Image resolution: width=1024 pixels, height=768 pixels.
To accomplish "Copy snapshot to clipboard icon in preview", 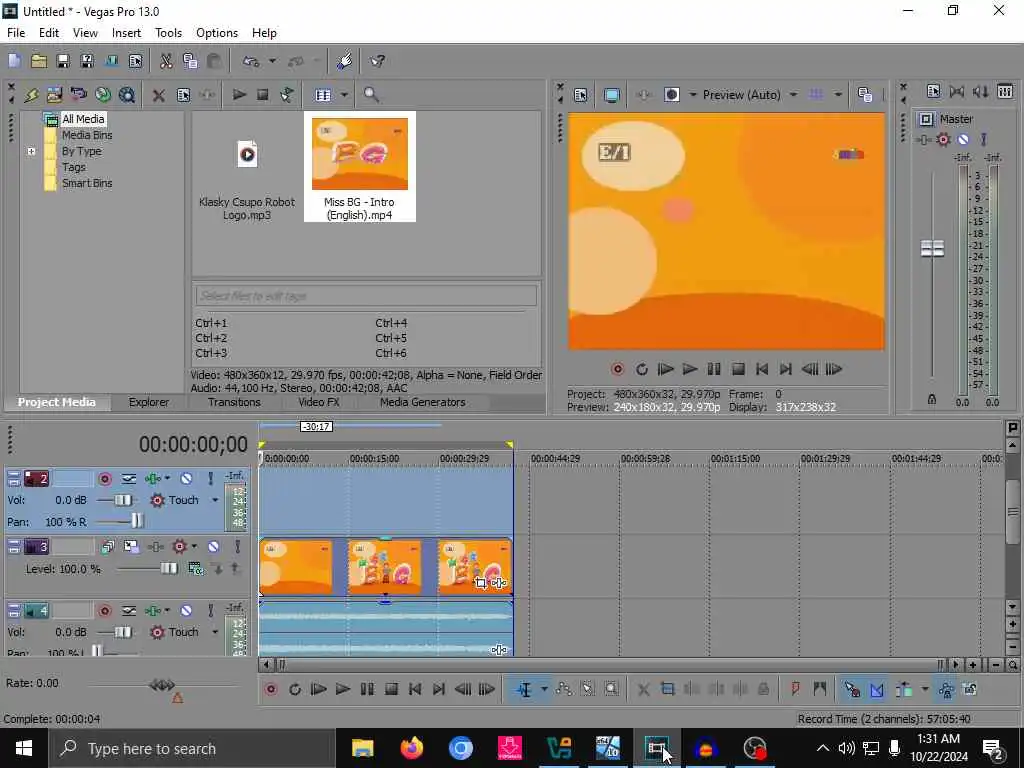I will coord(865,95).
